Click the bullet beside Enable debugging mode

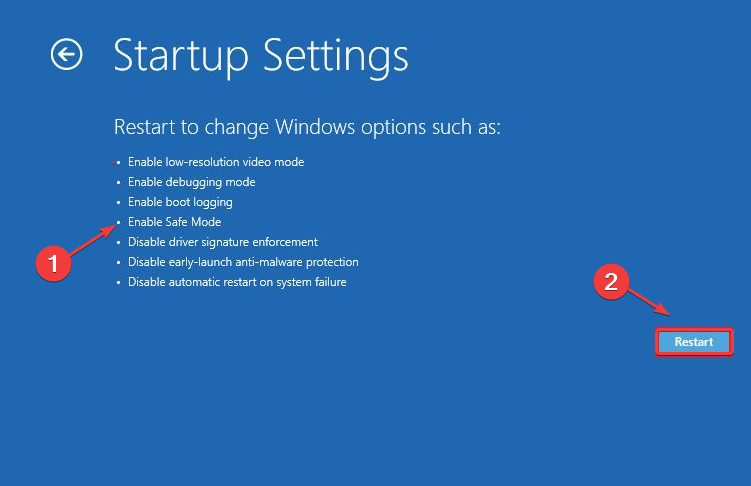(x=118, y=183)
